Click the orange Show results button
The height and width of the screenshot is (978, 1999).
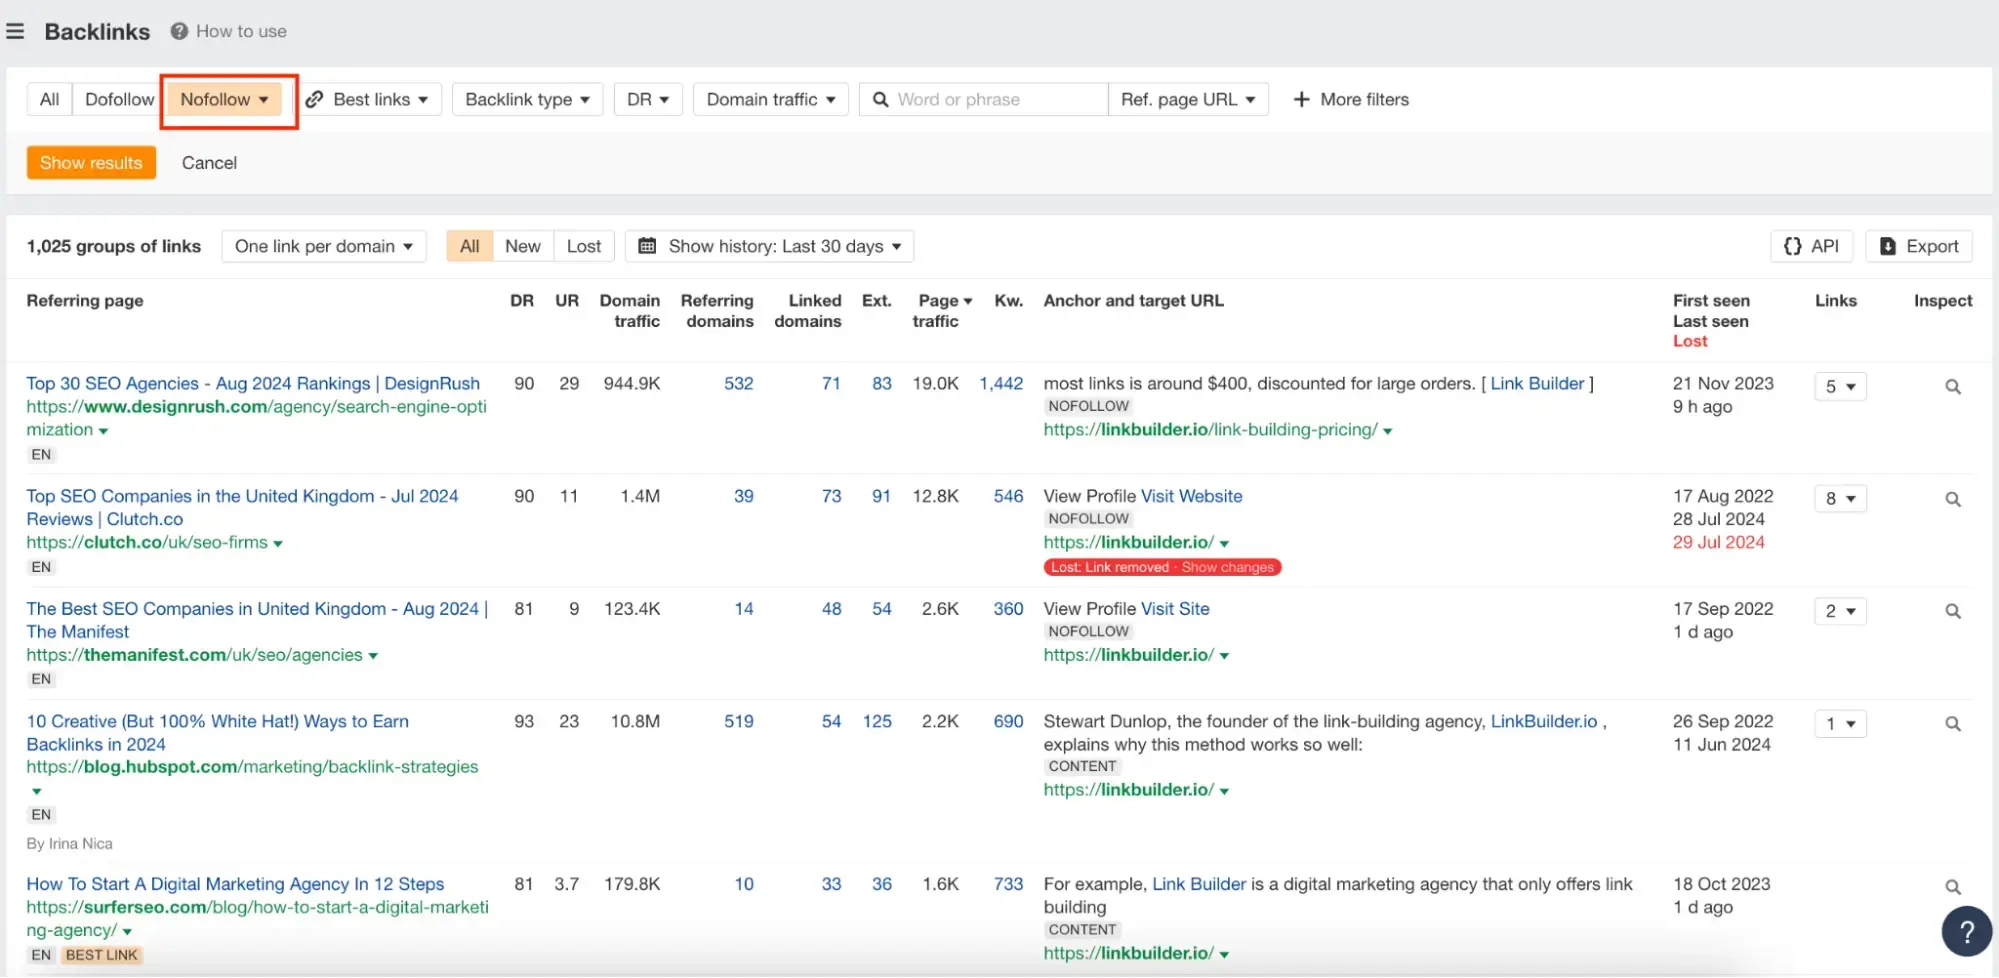click(91, 163)
